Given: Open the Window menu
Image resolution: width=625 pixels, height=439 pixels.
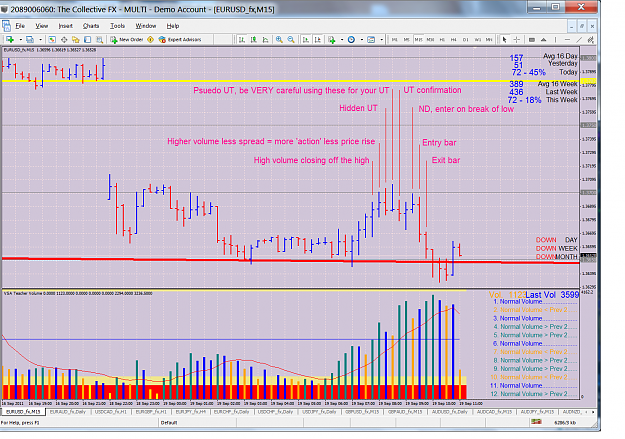Looking at the screenshot, I should point(145,26).
